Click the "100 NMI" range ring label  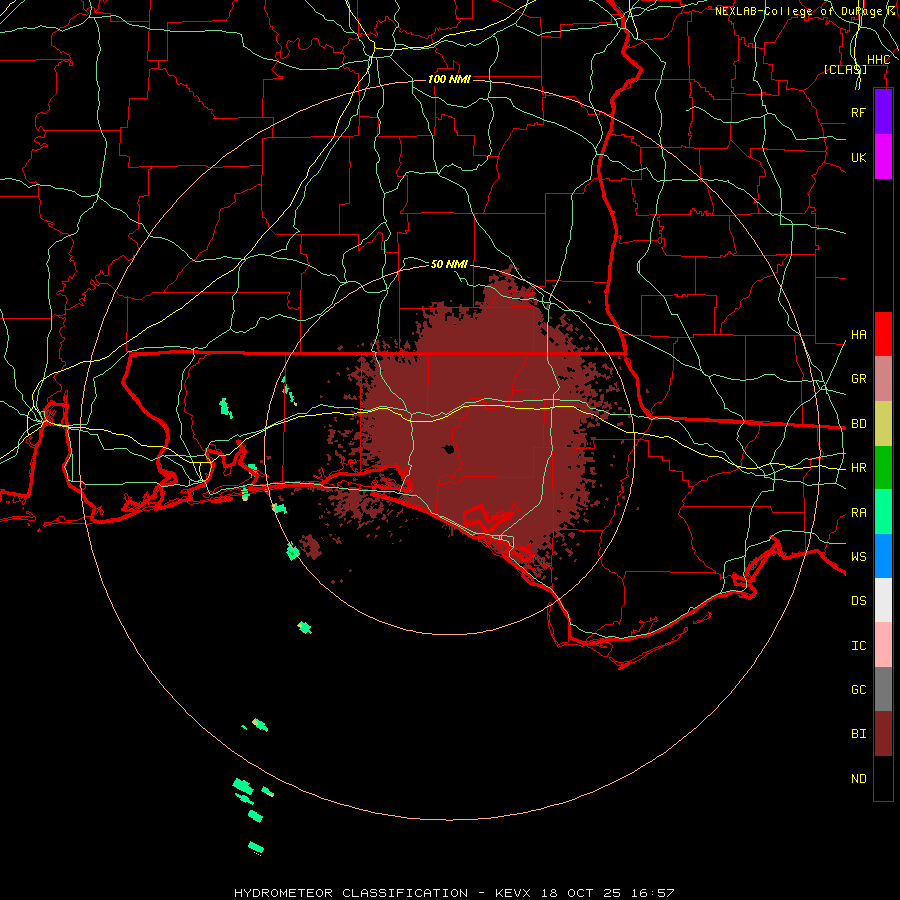[449, 79]
